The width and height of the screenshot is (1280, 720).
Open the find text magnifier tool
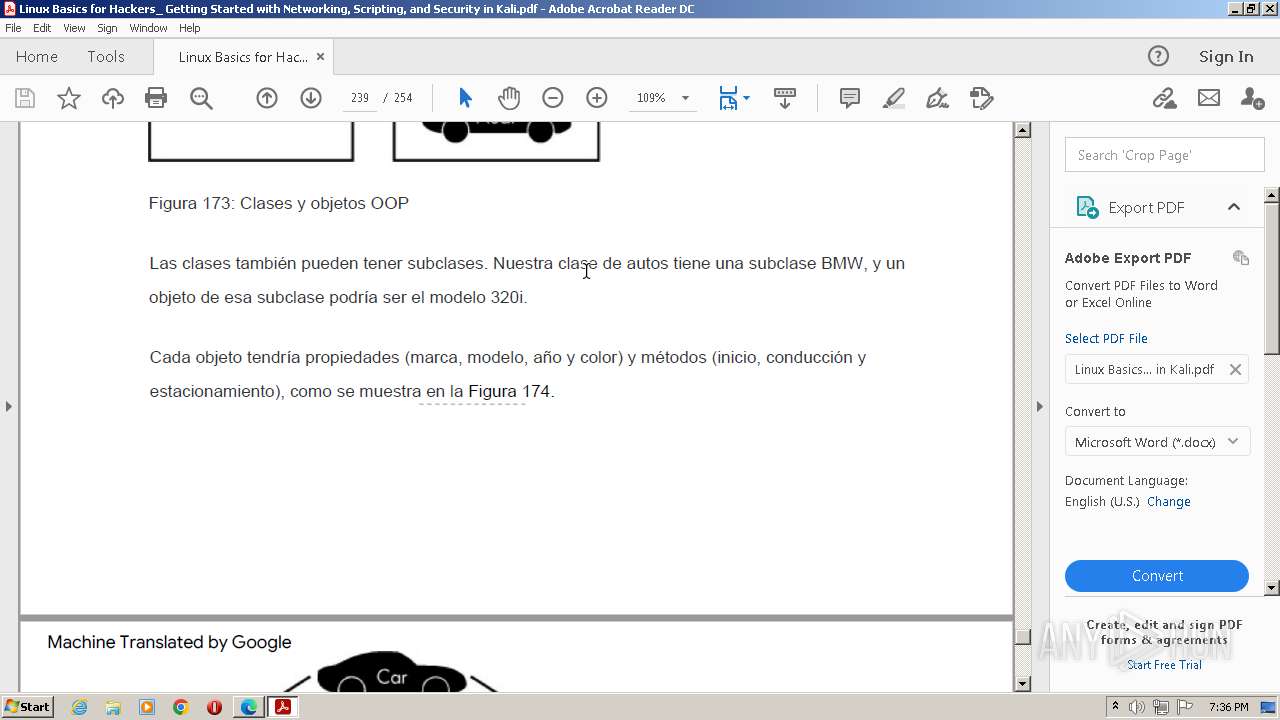click(201, 98)
